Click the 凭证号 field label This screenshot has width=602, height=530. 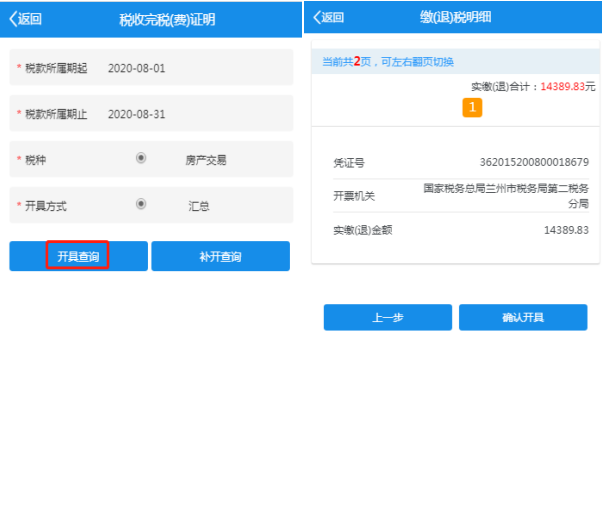[349, 163]
